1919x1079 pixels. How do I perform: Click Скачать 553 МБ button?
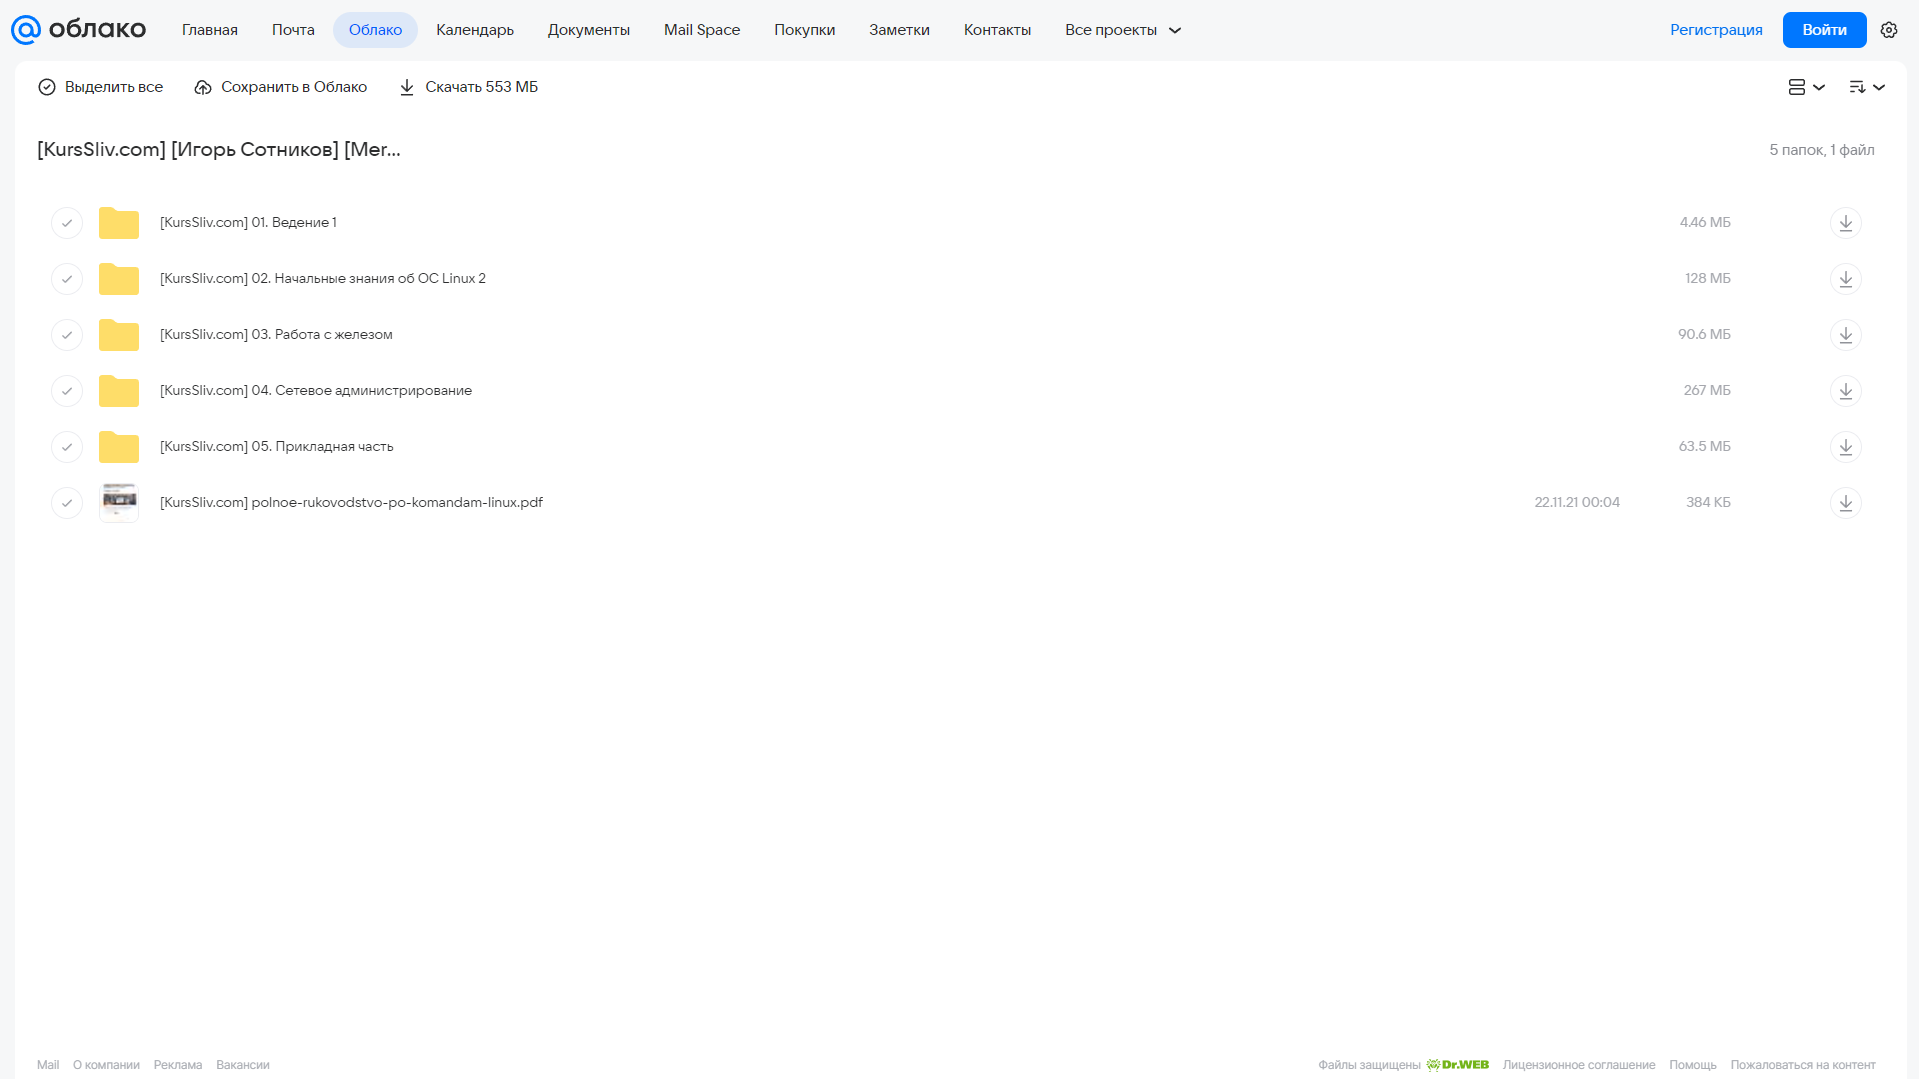tap(468, 87)
